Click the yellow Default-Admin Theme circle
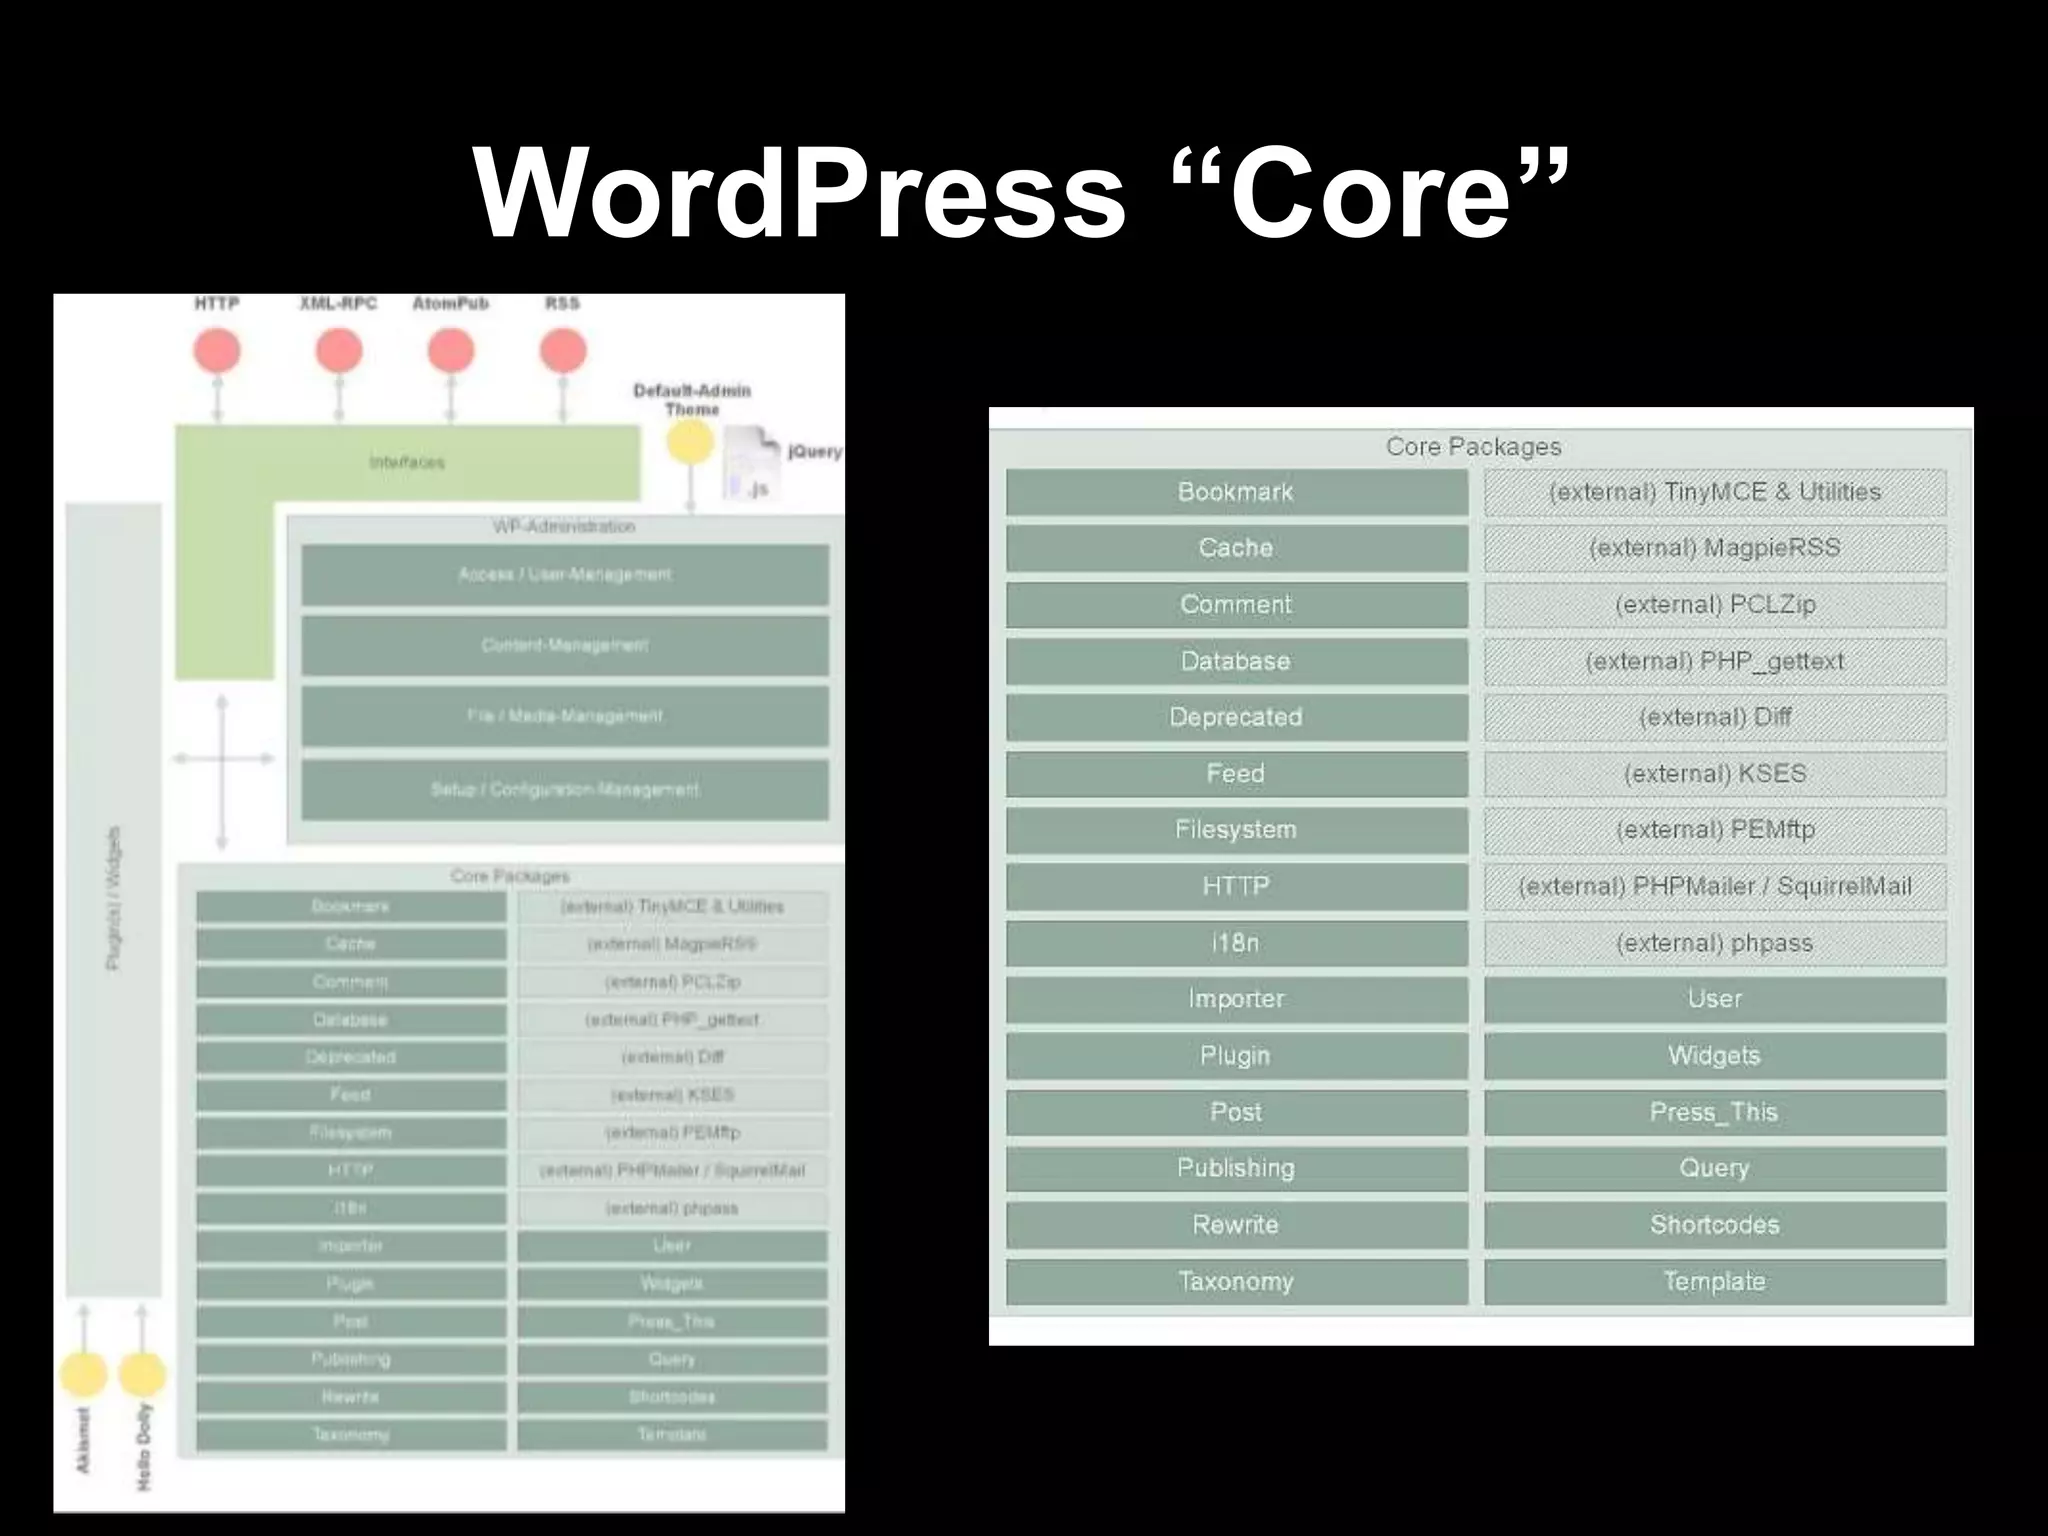The image size is (2048, 1536). 690,443
